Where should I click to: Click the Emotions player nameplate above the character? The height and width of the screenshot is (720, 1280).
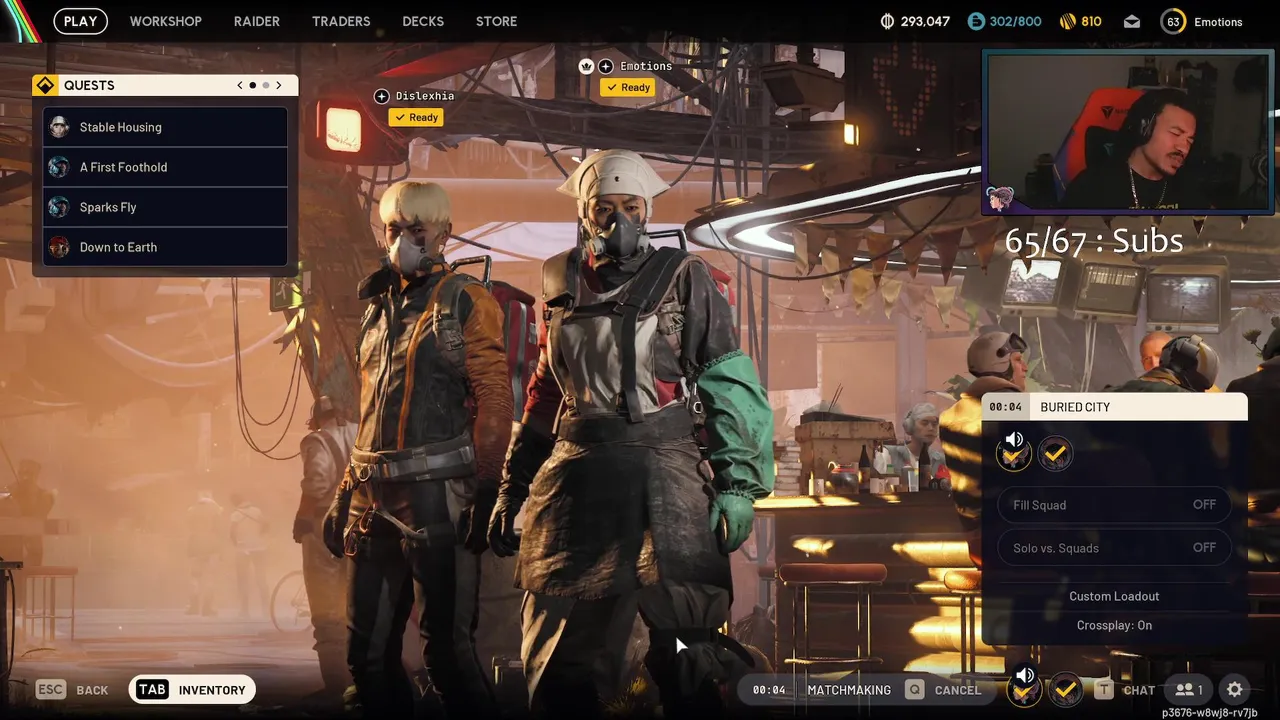pyautogui.click(x=646, y=66)
